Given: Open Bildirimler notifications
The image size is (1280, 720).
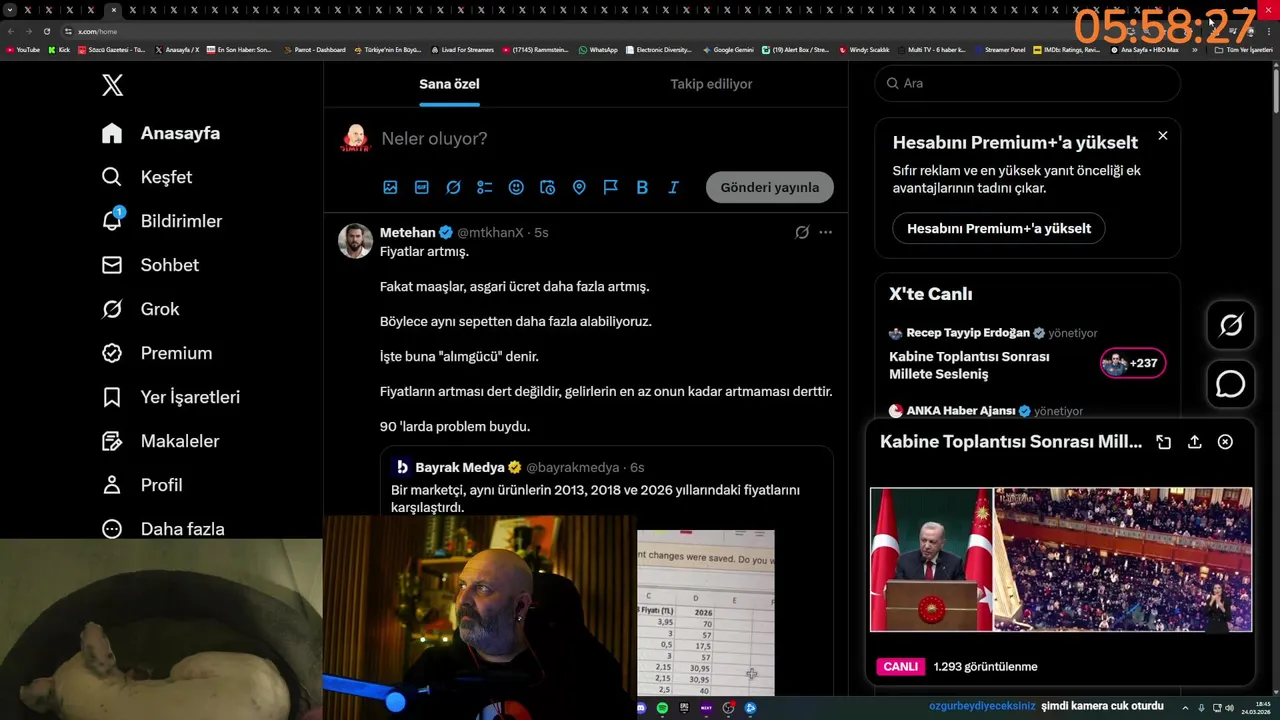Looking at the screenshot, I should pyautogui.click(x=162, y=221).
